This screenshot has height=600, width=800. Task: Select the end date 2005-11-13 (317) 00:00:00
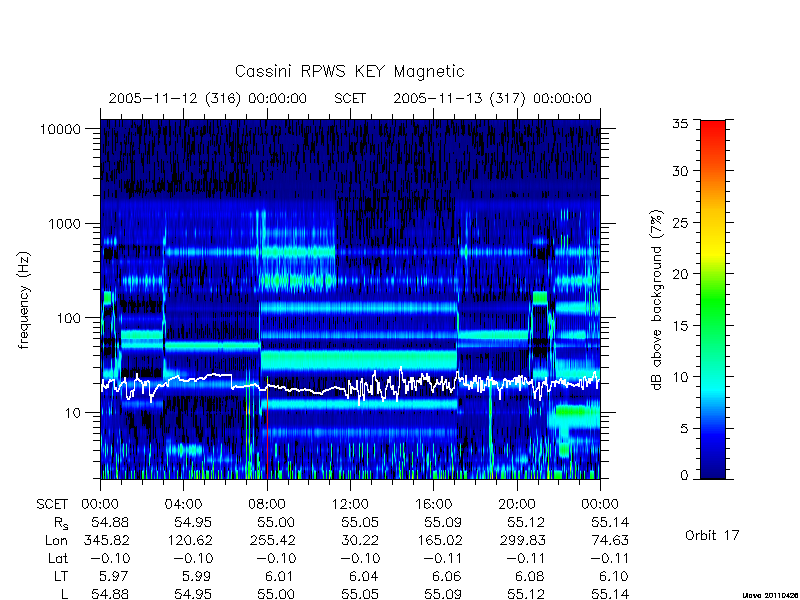(492, 98)
